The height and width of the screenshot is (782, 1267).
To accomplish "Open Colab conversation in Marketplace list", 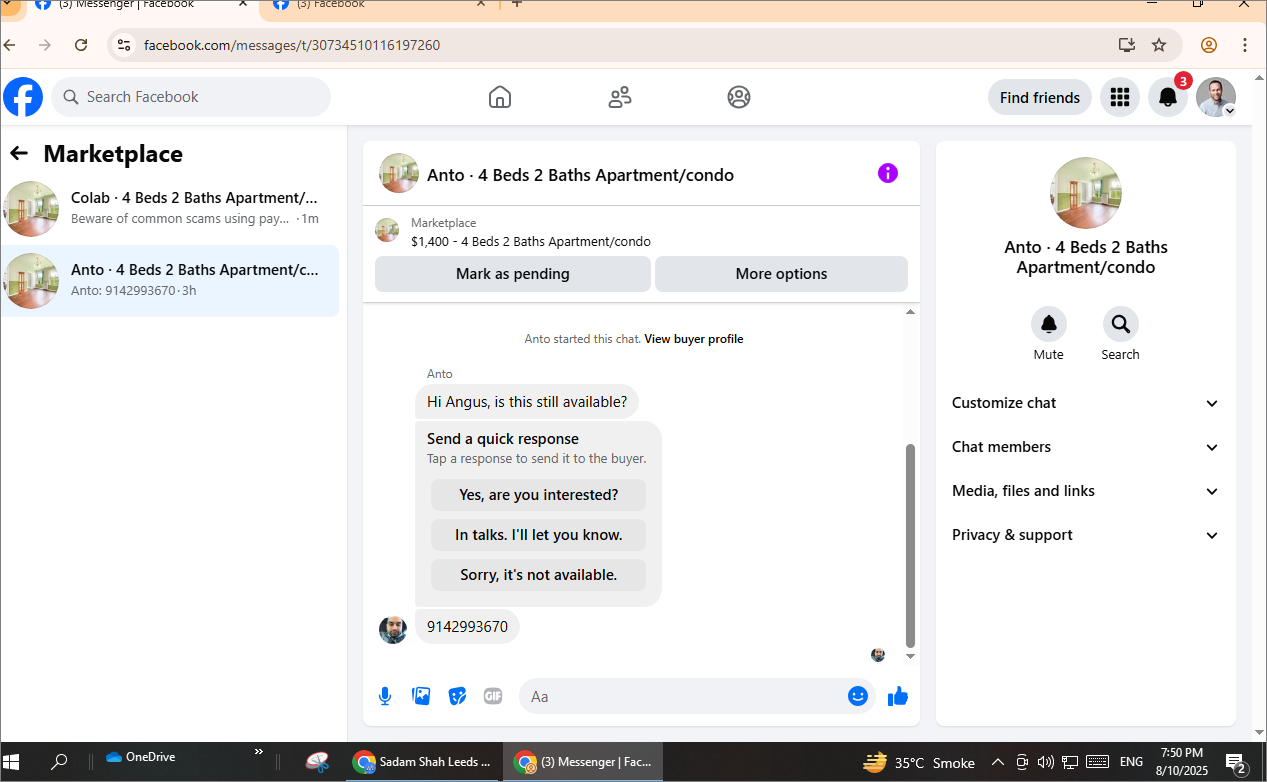I will click(x=170, y=209).
